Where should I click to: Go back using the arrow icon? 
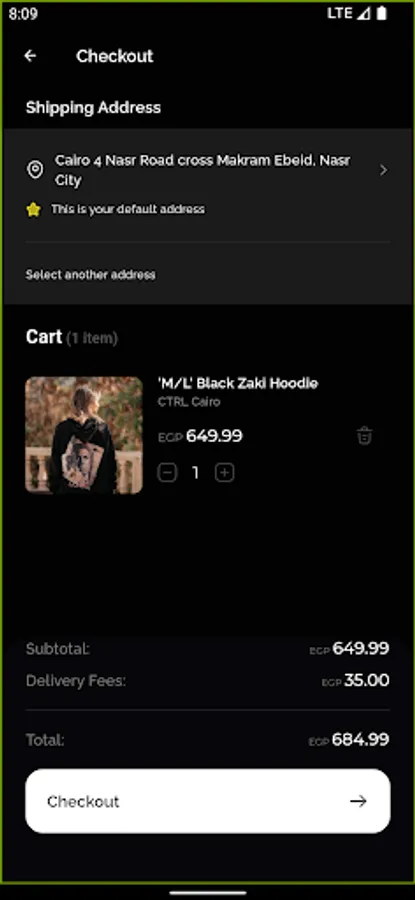click(x=30, y=56)
